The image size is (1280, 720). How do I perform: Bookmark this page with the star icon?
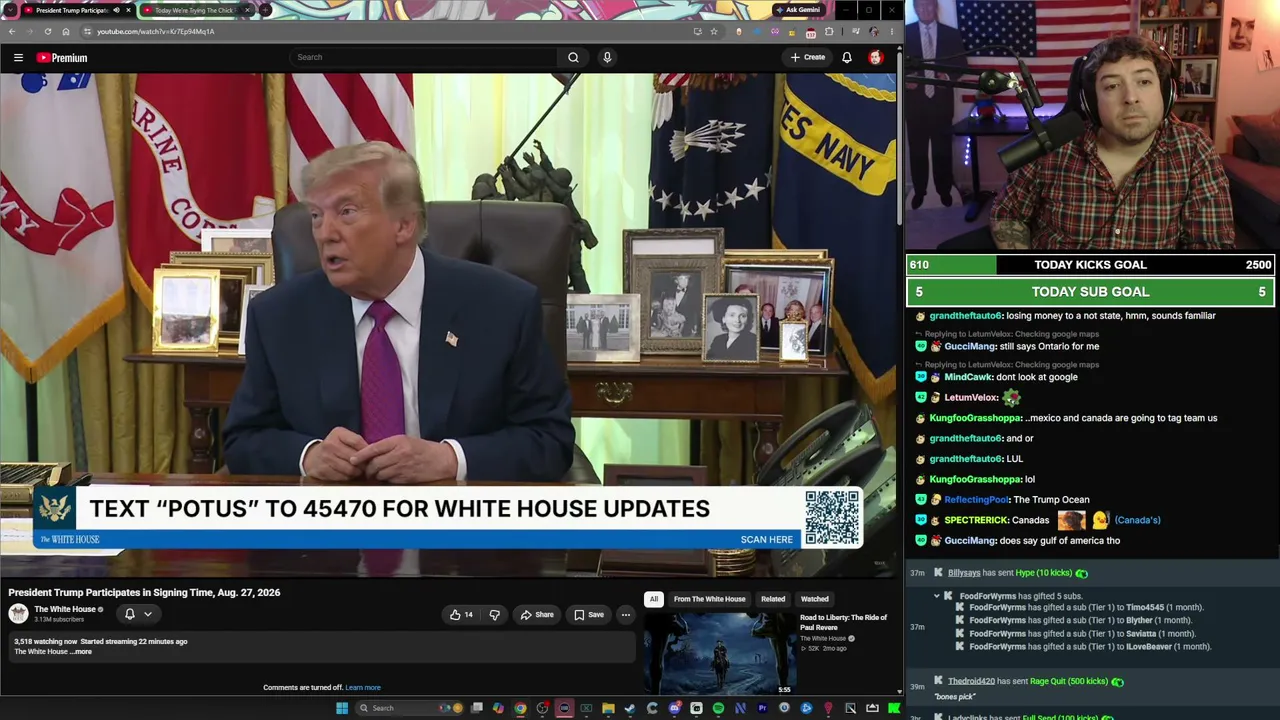(x=714, y=31)
